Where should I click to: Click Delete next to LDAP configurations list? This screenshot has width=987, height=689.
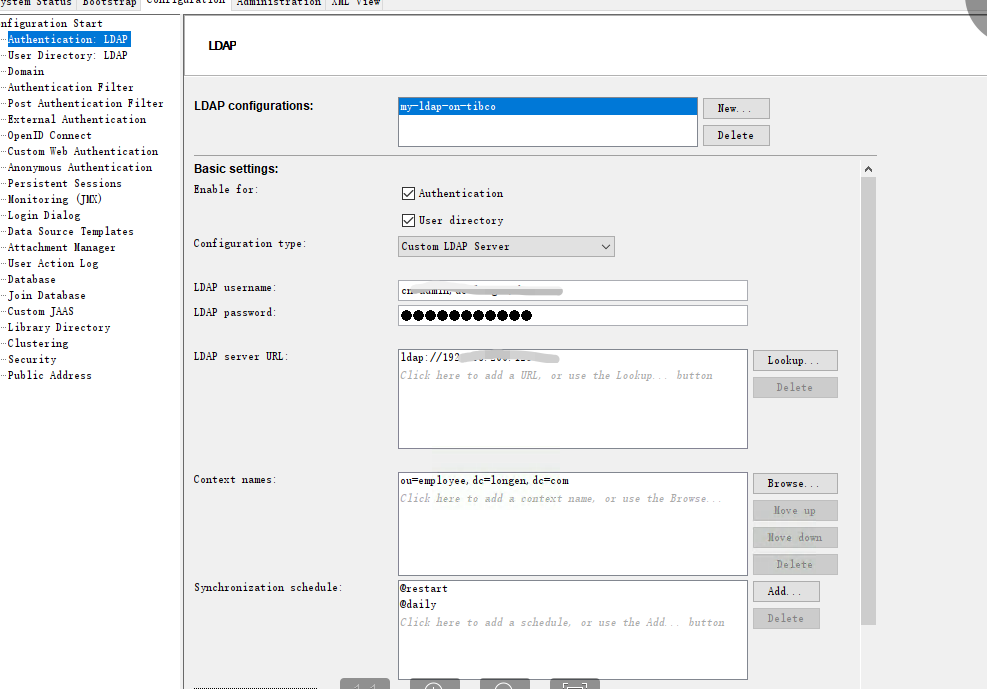pos(736,135)
